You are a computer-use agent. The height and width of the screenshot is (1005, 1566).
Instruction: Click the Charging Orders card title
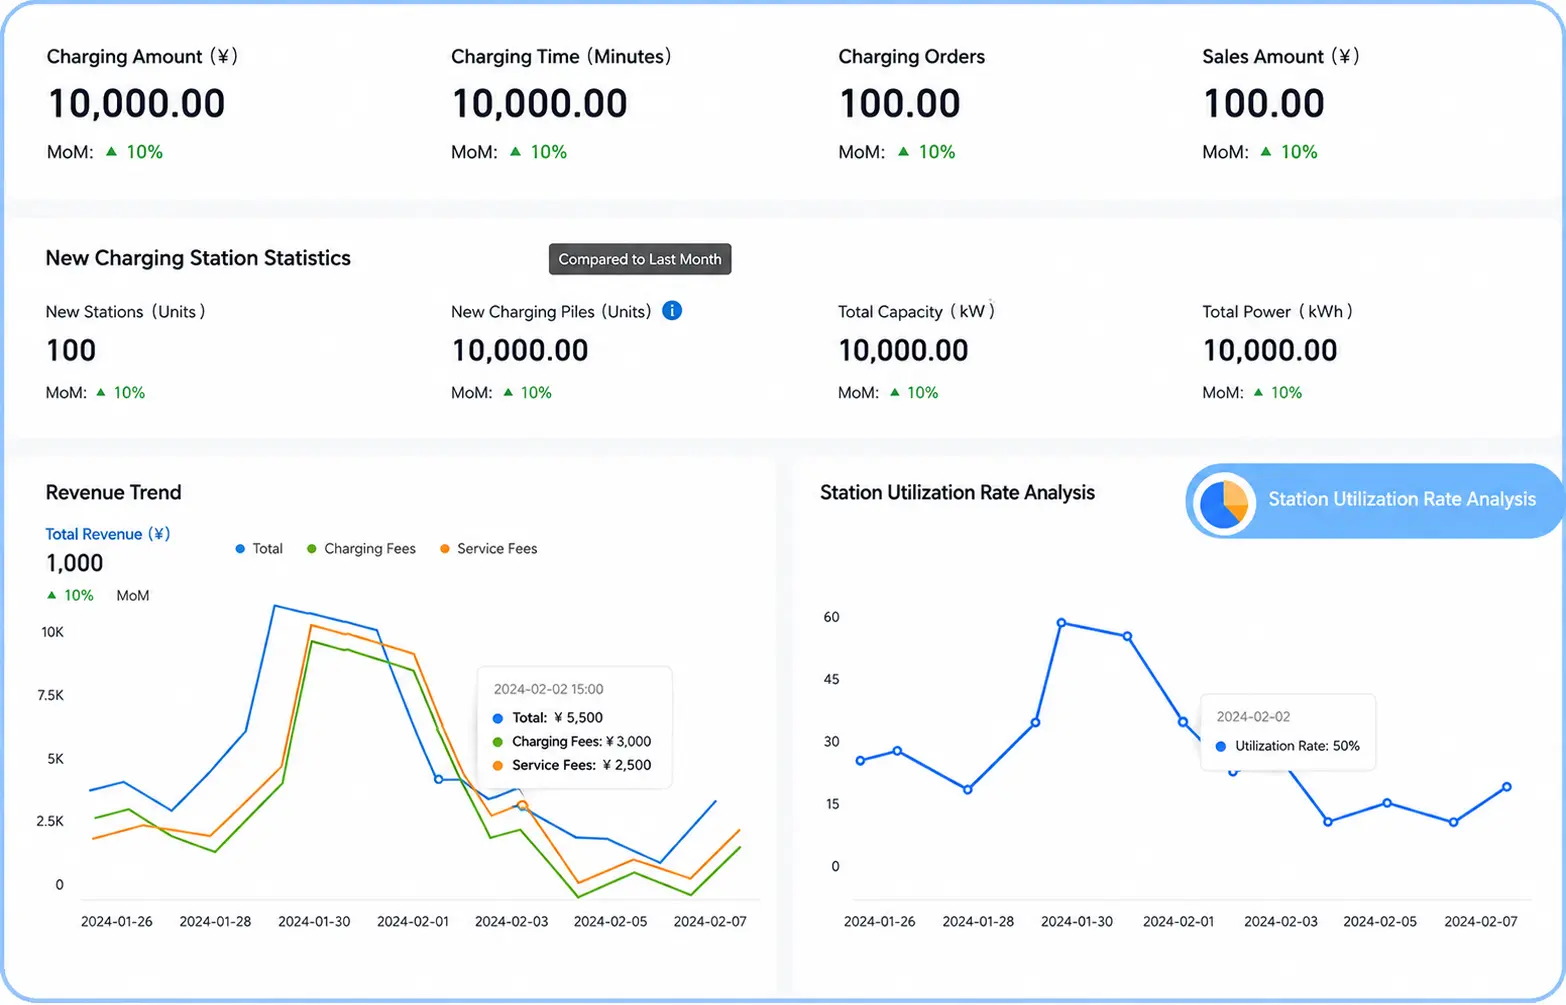coord(912,57)
